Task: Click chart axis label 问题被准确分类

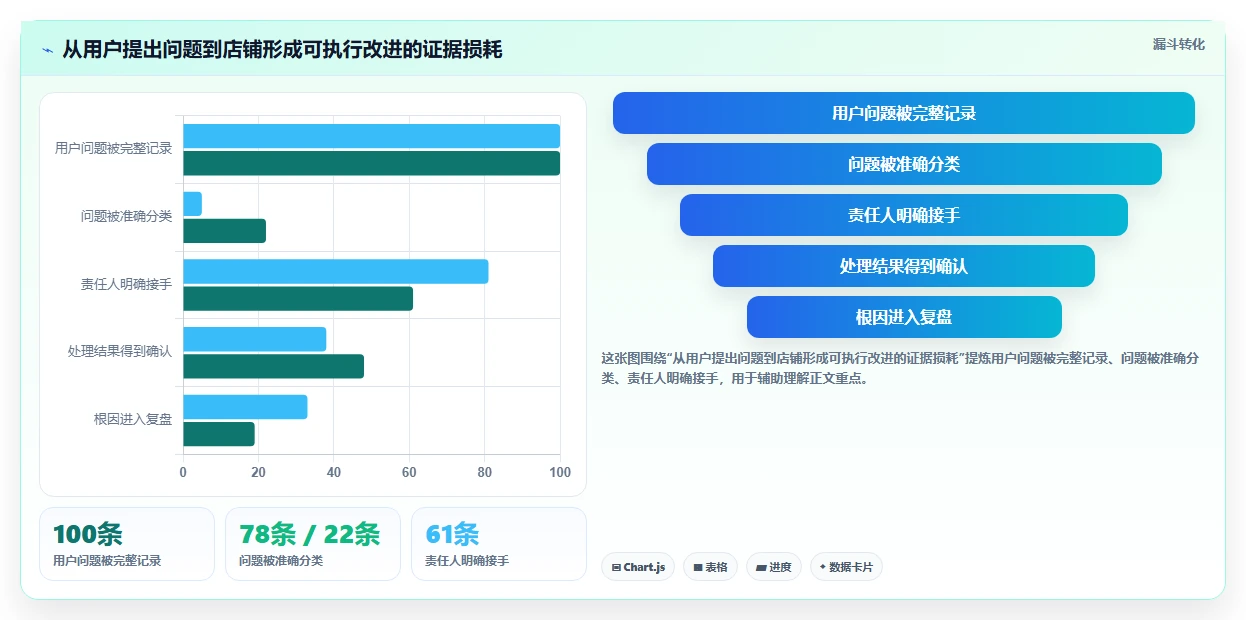Action: [126, 216]
